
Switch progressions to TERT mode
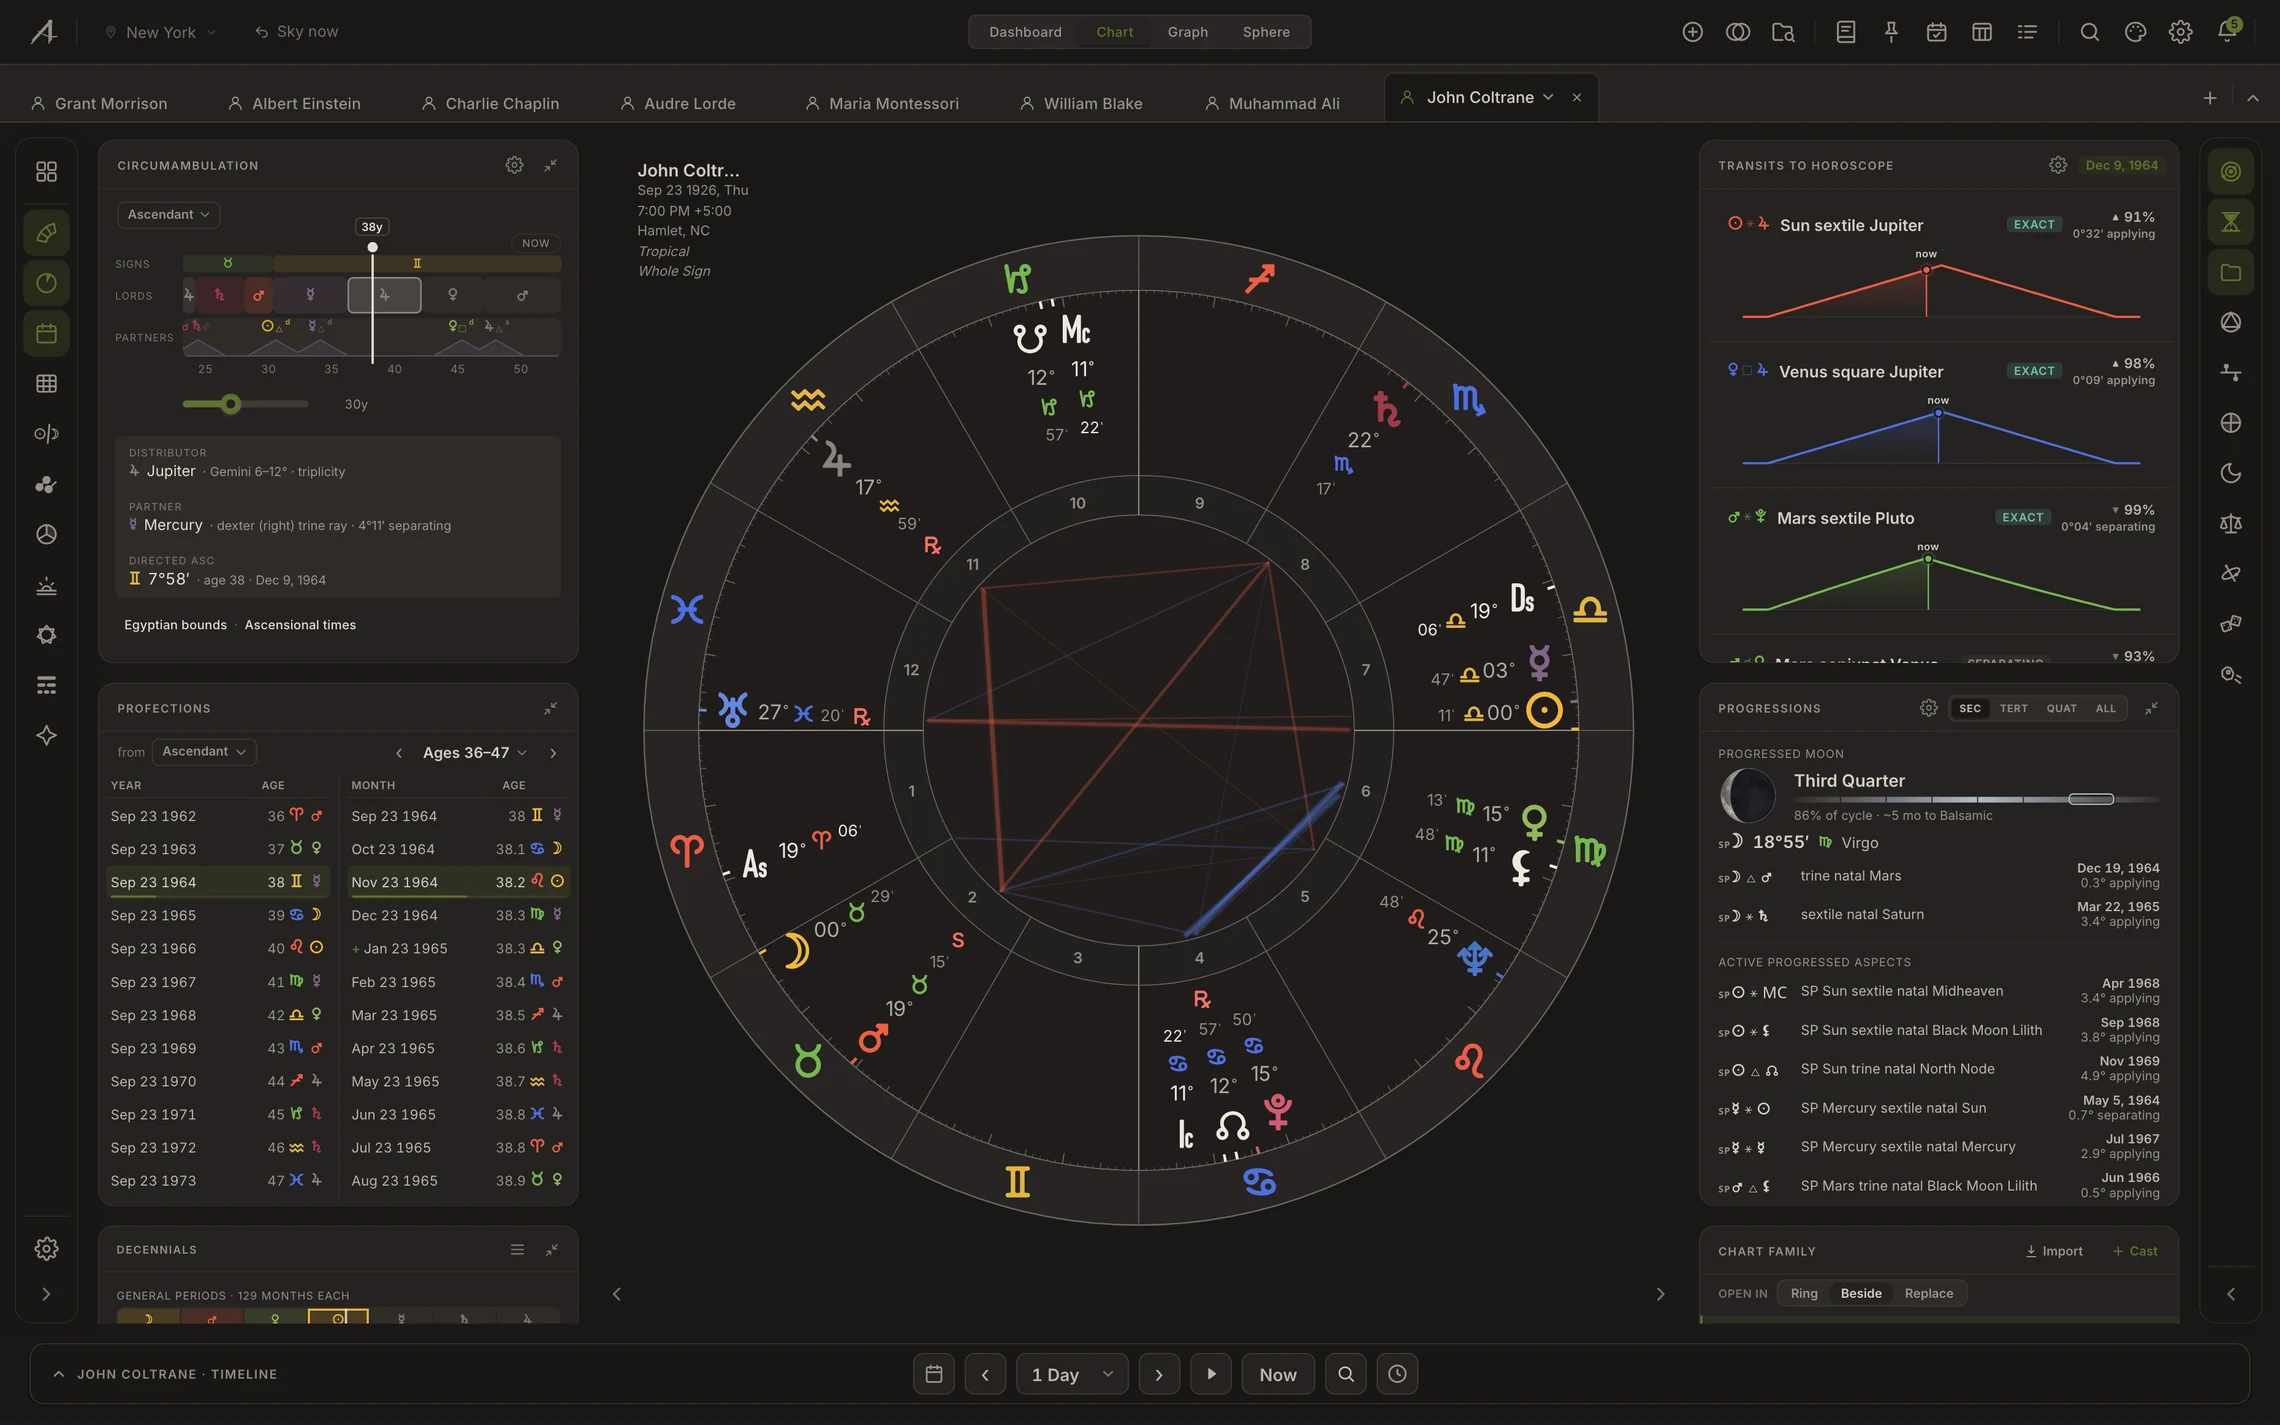pyautogui.click(x=2013, y=708)
